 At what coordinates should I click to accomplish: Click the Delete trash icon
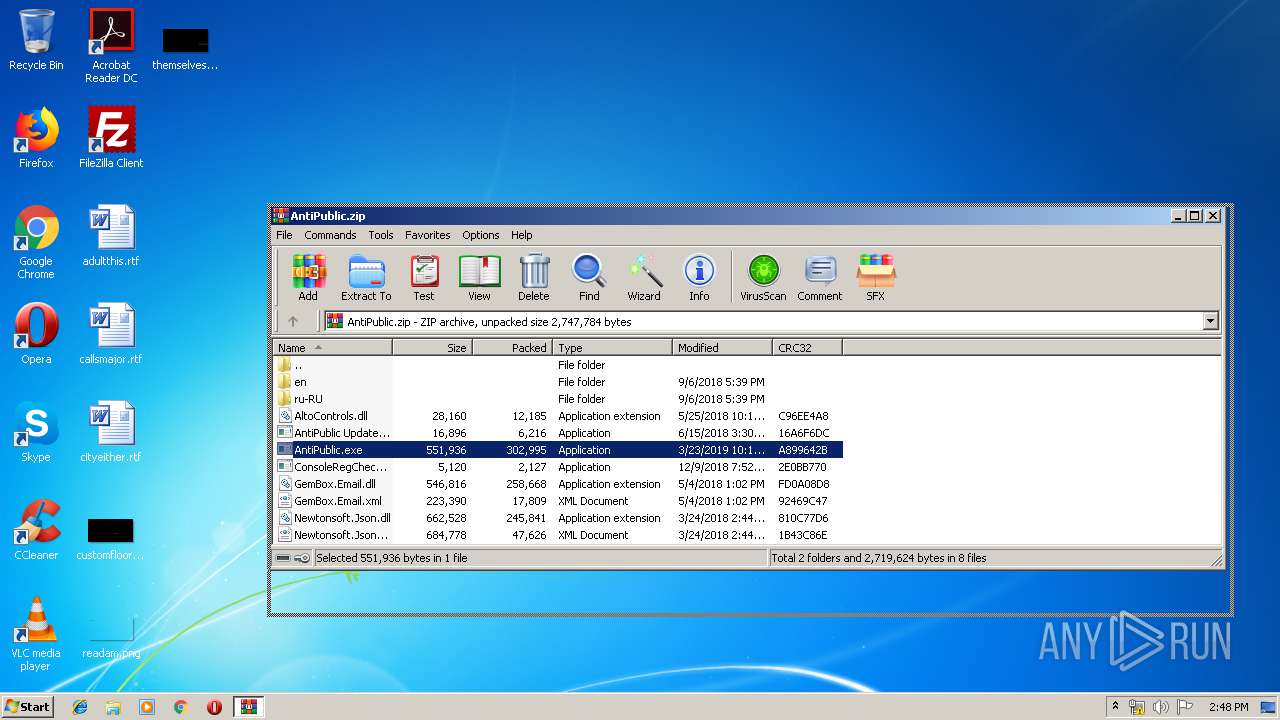tap(534, 277)
